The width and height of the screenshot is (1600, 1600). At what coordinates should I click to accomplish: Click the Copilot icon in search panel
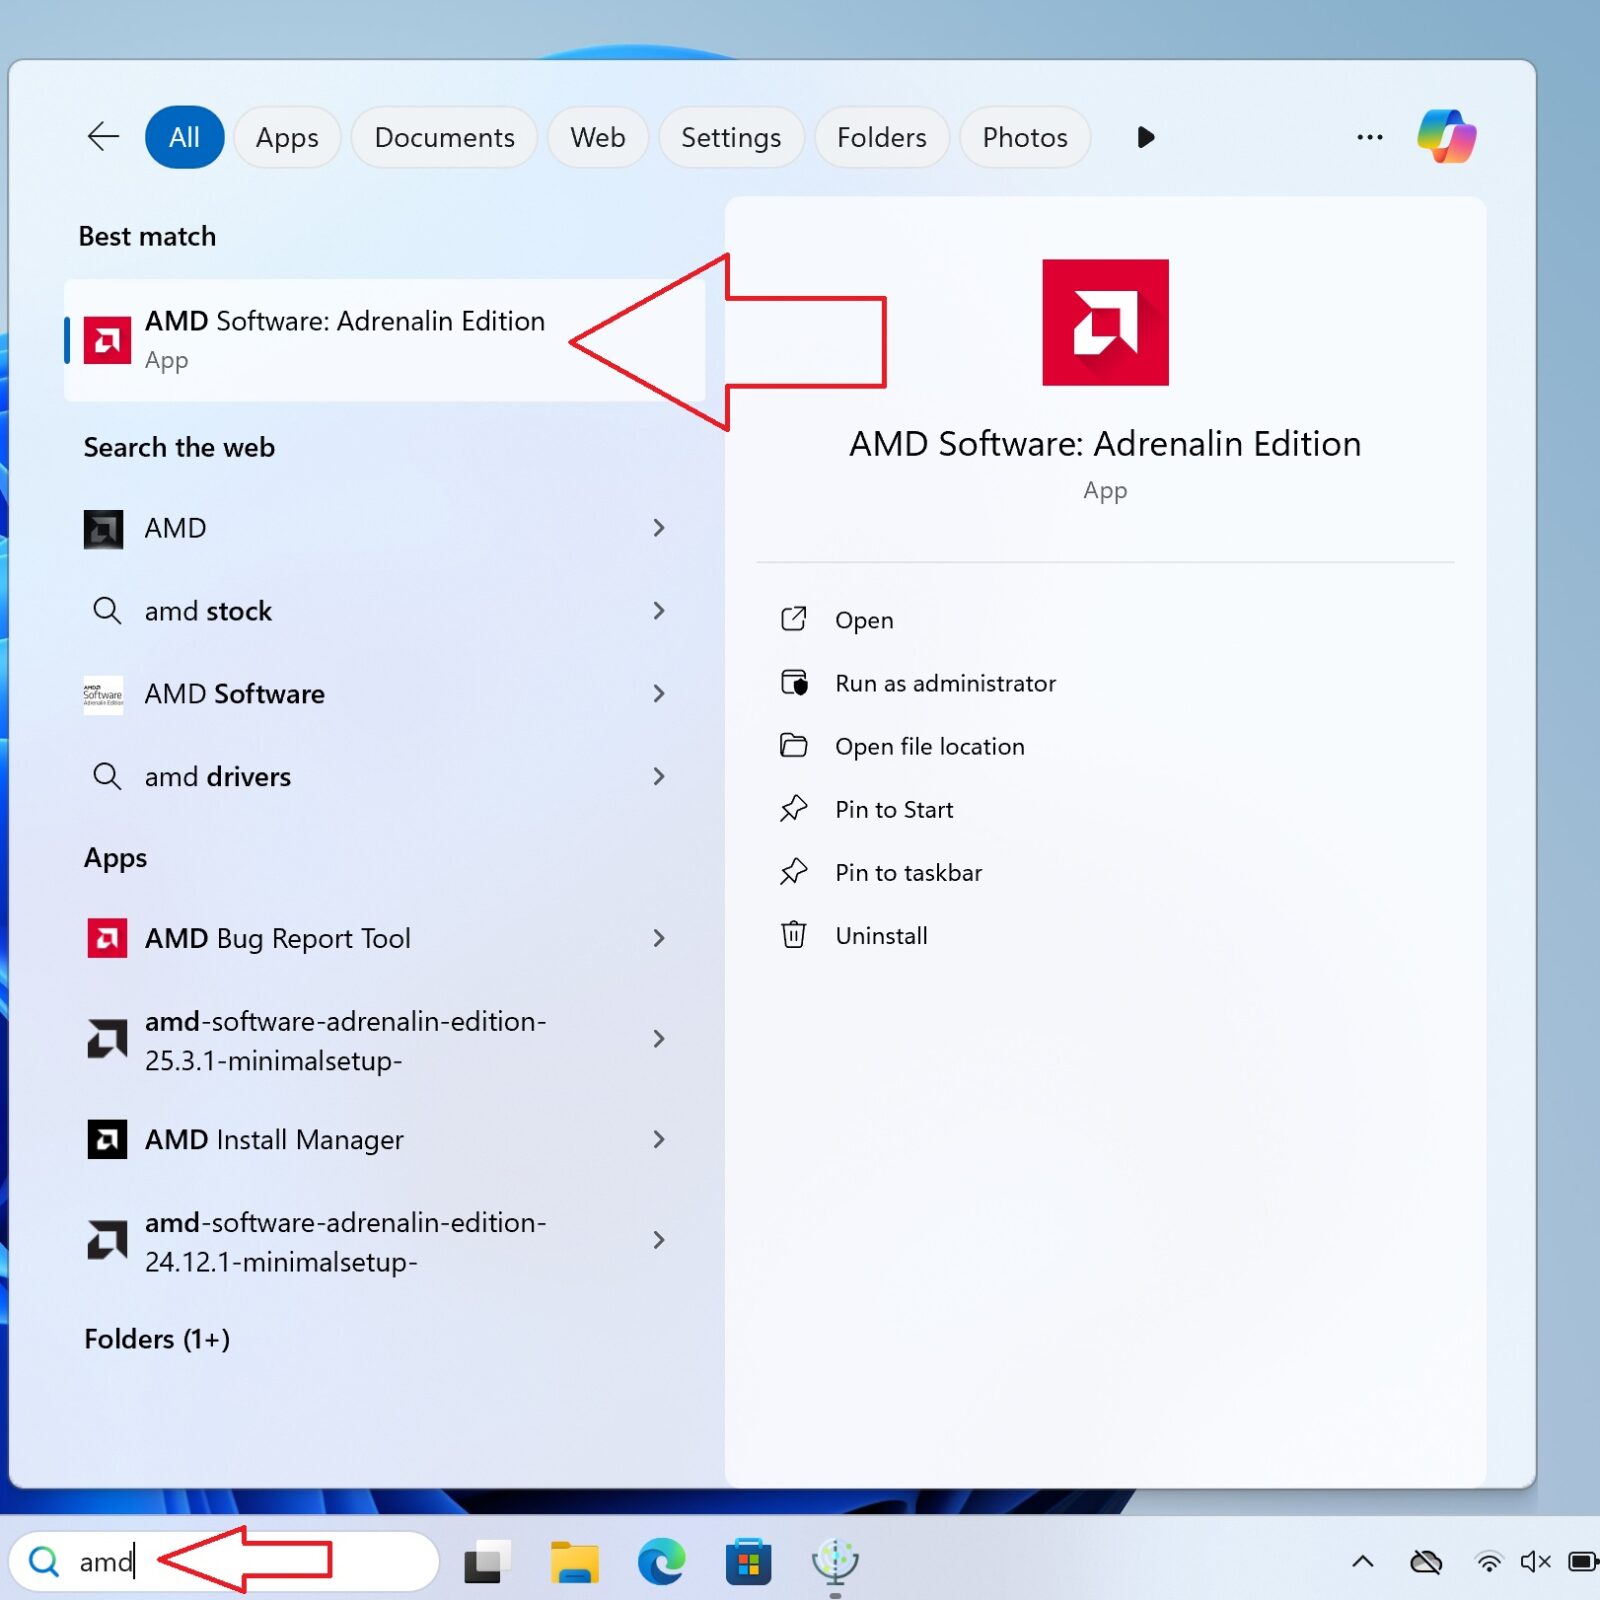[1446, 137]
